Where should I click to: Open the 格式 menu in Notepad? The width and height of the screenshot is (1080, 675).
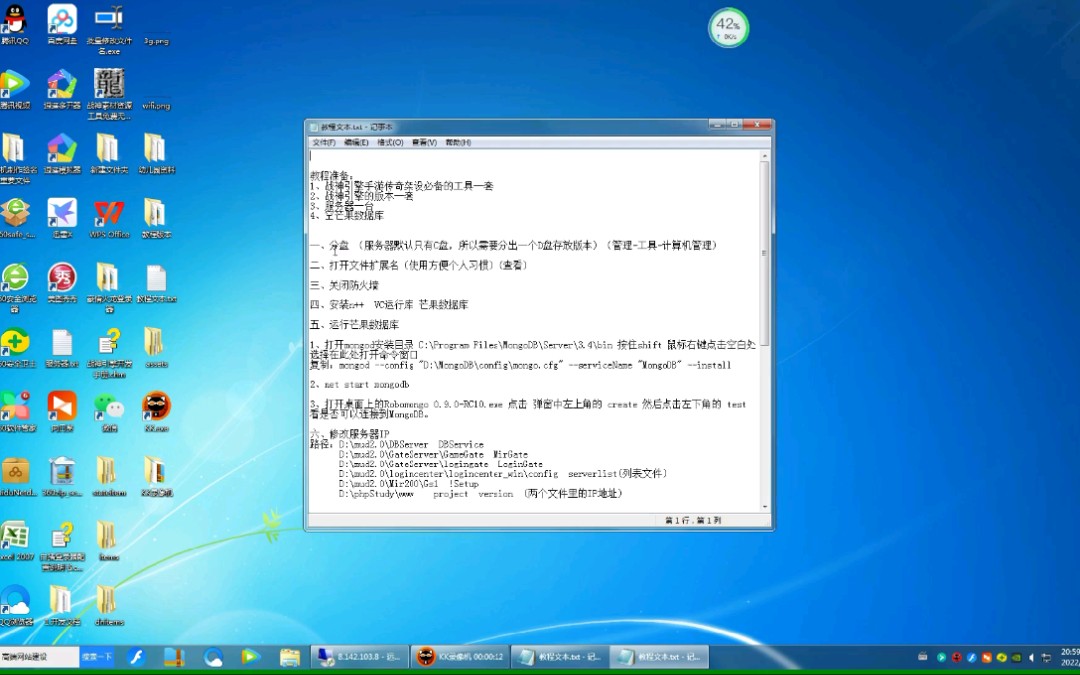tap(388, 142)
